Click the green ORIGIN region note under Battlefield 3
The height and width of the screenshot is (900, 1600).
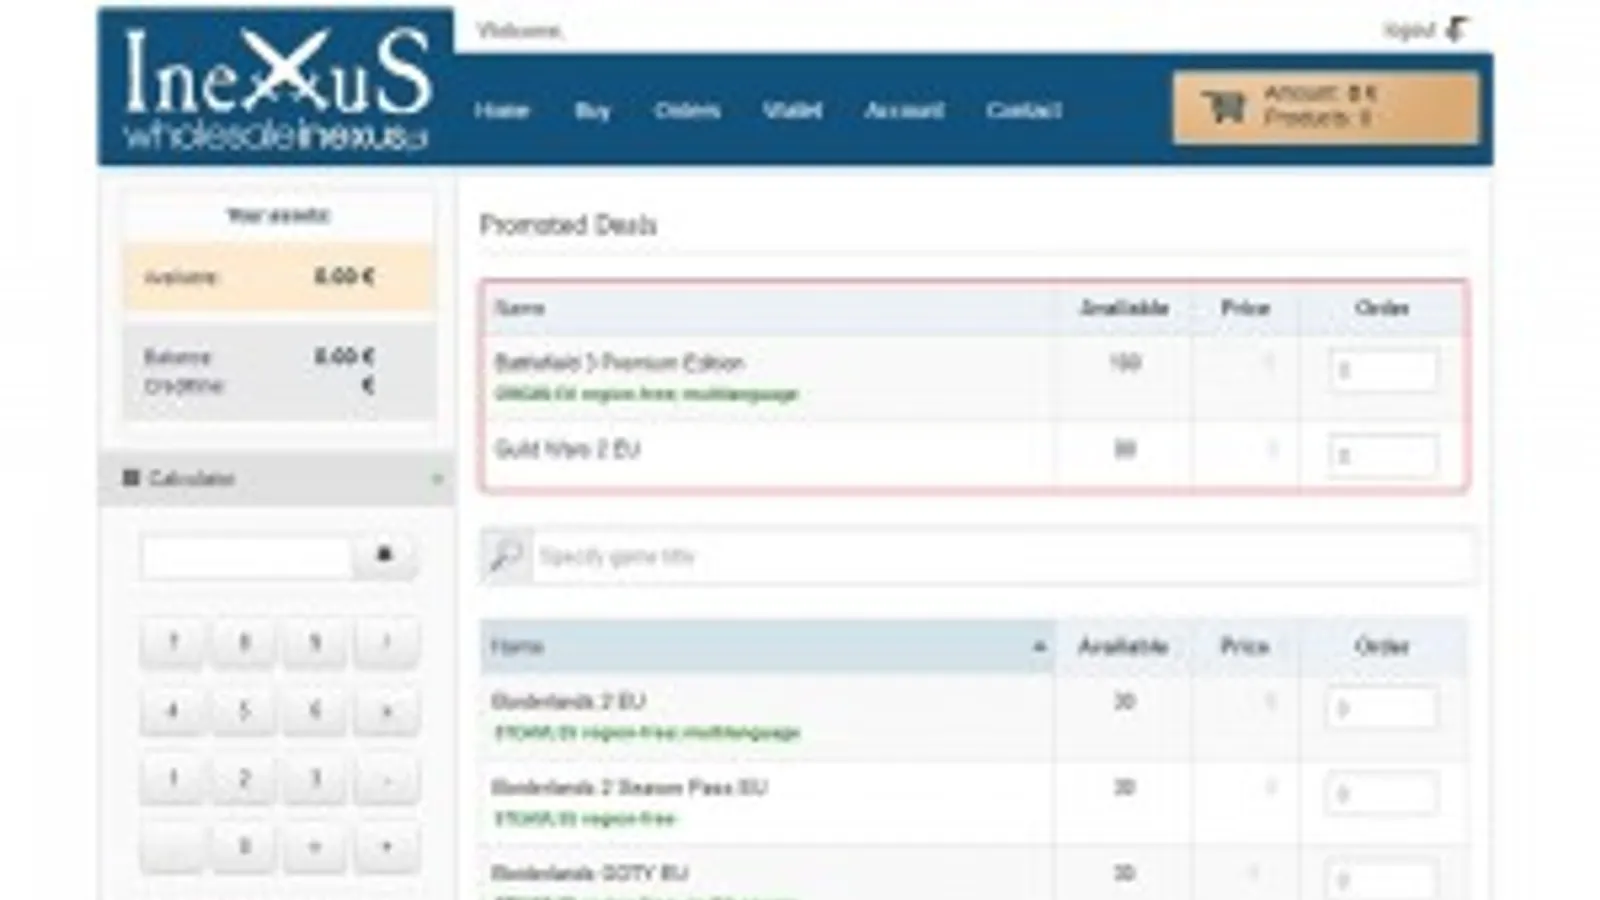pos(646,394)
